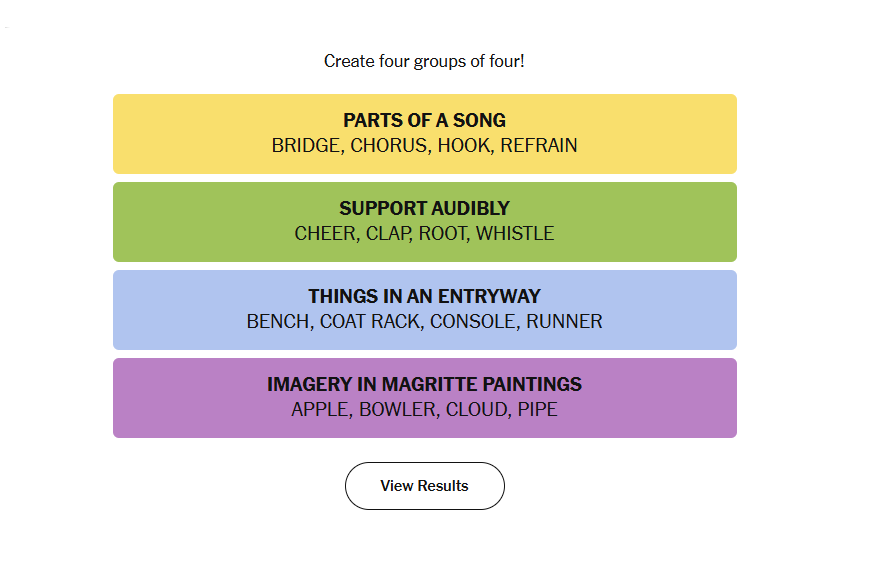Click the word BRIDGE in yellow group
Viewport: 871px width, 581px height.
(x=307, y=146)
